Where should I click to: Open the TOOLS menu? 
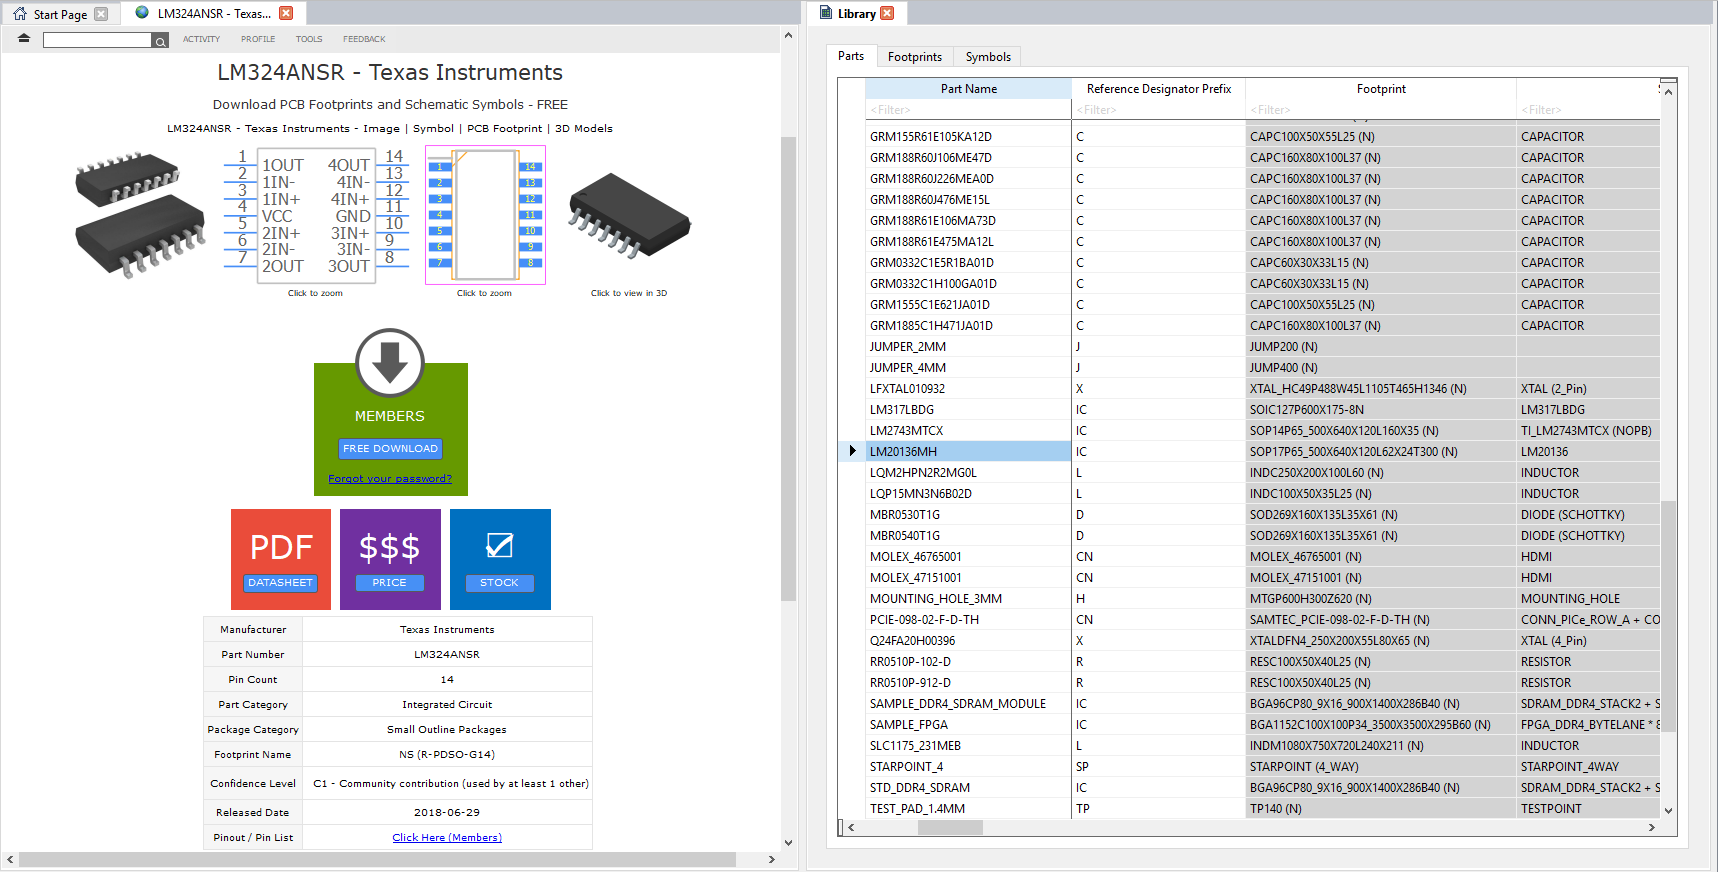tap(309, 39)
